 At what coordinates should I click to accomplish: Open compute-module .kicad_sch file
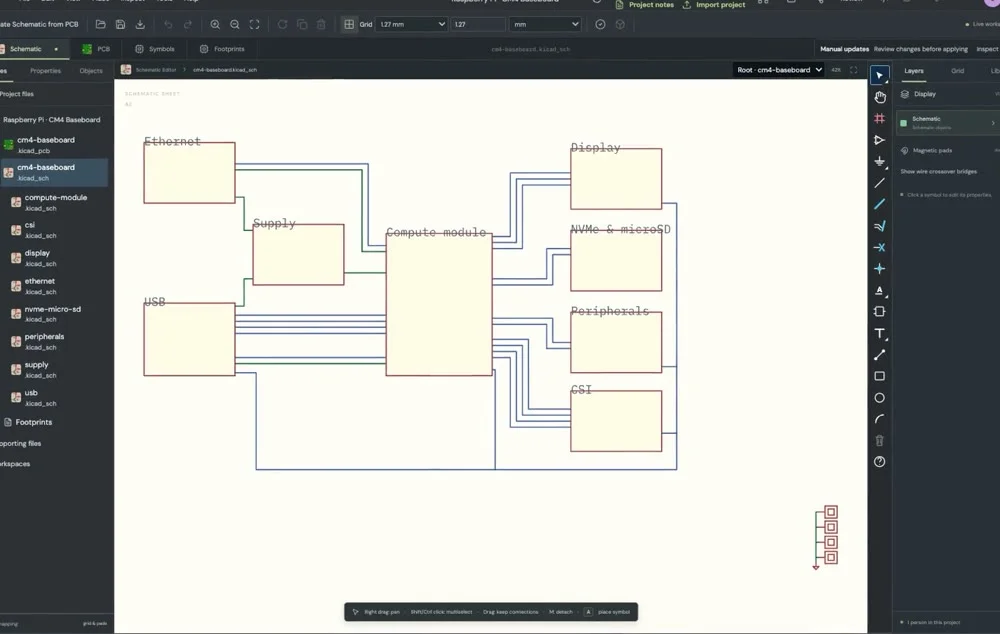(54, 202)
